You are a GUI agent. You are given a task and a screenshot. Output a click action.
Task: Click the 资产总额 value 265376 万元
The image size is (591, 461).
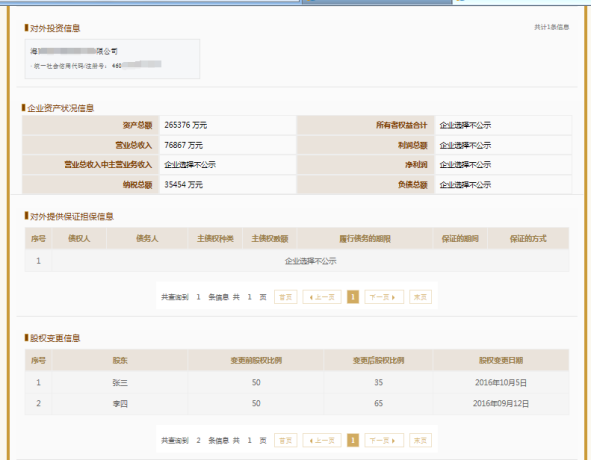pyautogui.click(x=185, y=125)
